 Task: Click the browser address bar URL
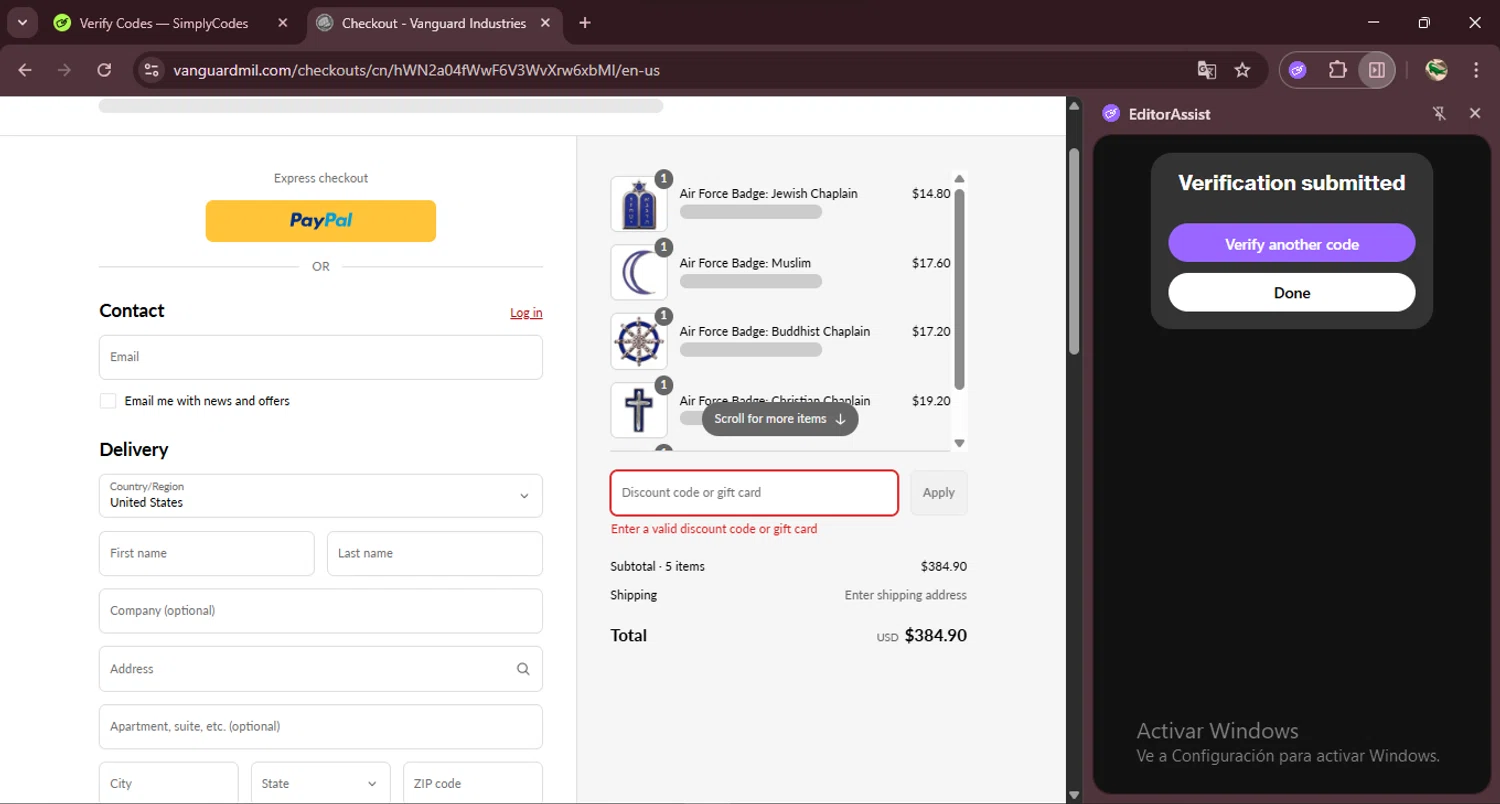[x=416, y=70]
